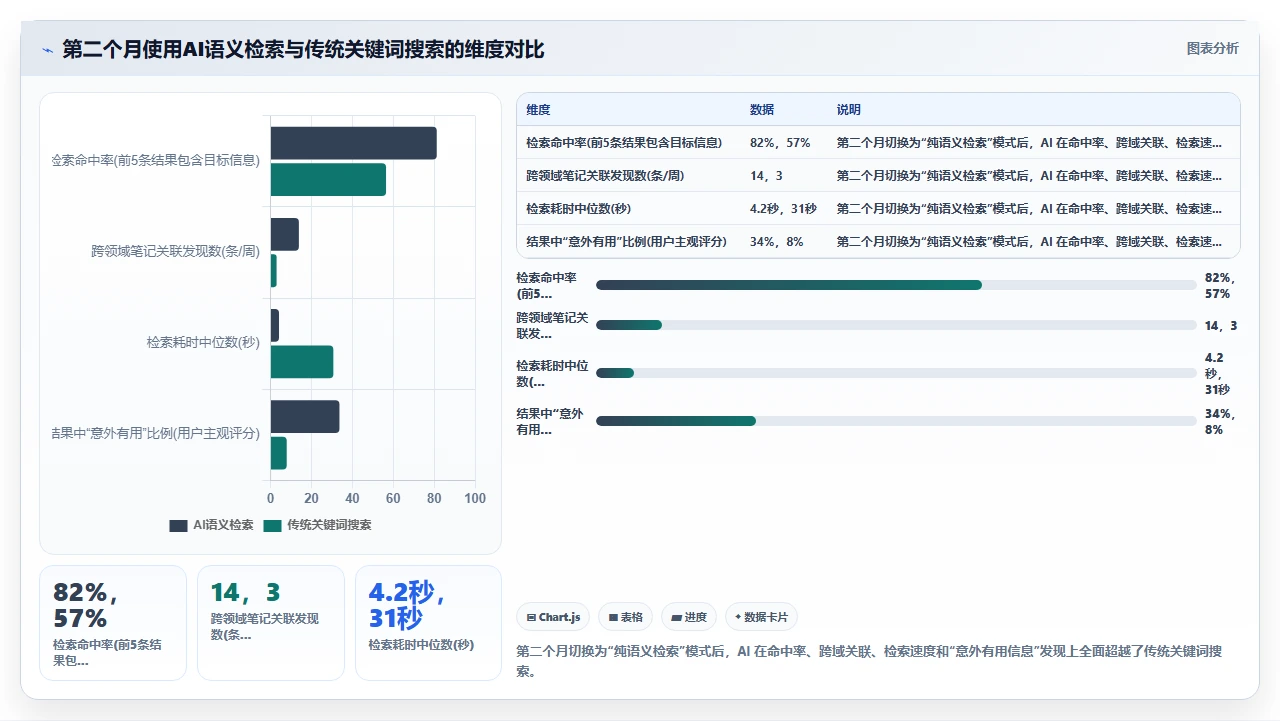Toggle the 传统关键词搜索 legend swatch
The width and height of the screenshot is (1280, 721).
272,525
